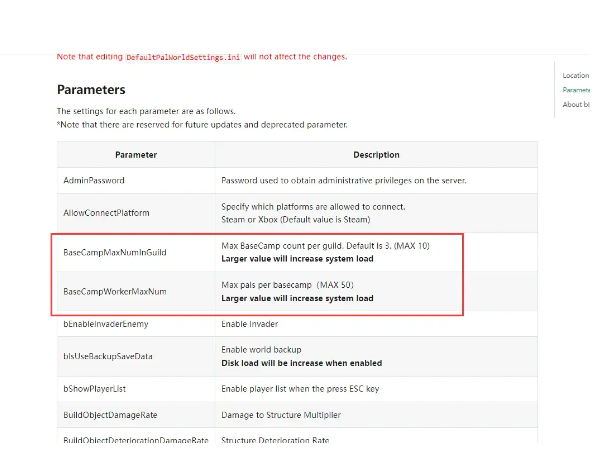Screen dimensions: 611x474
Task: Click the BaseCampMaxNumInGuild parameter name
Action: coord(114,252)
